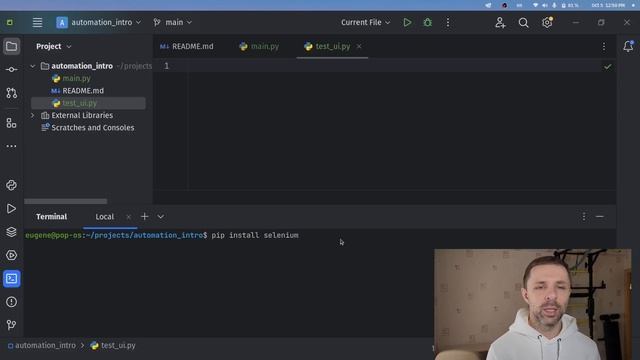
Task: Open the Python Console tool window
Action: point(11,185)
